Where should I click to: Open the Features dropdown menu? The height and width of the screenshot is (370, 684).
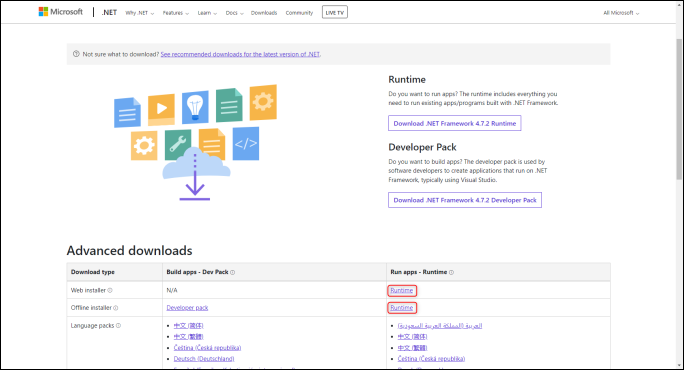click(176, 13)
